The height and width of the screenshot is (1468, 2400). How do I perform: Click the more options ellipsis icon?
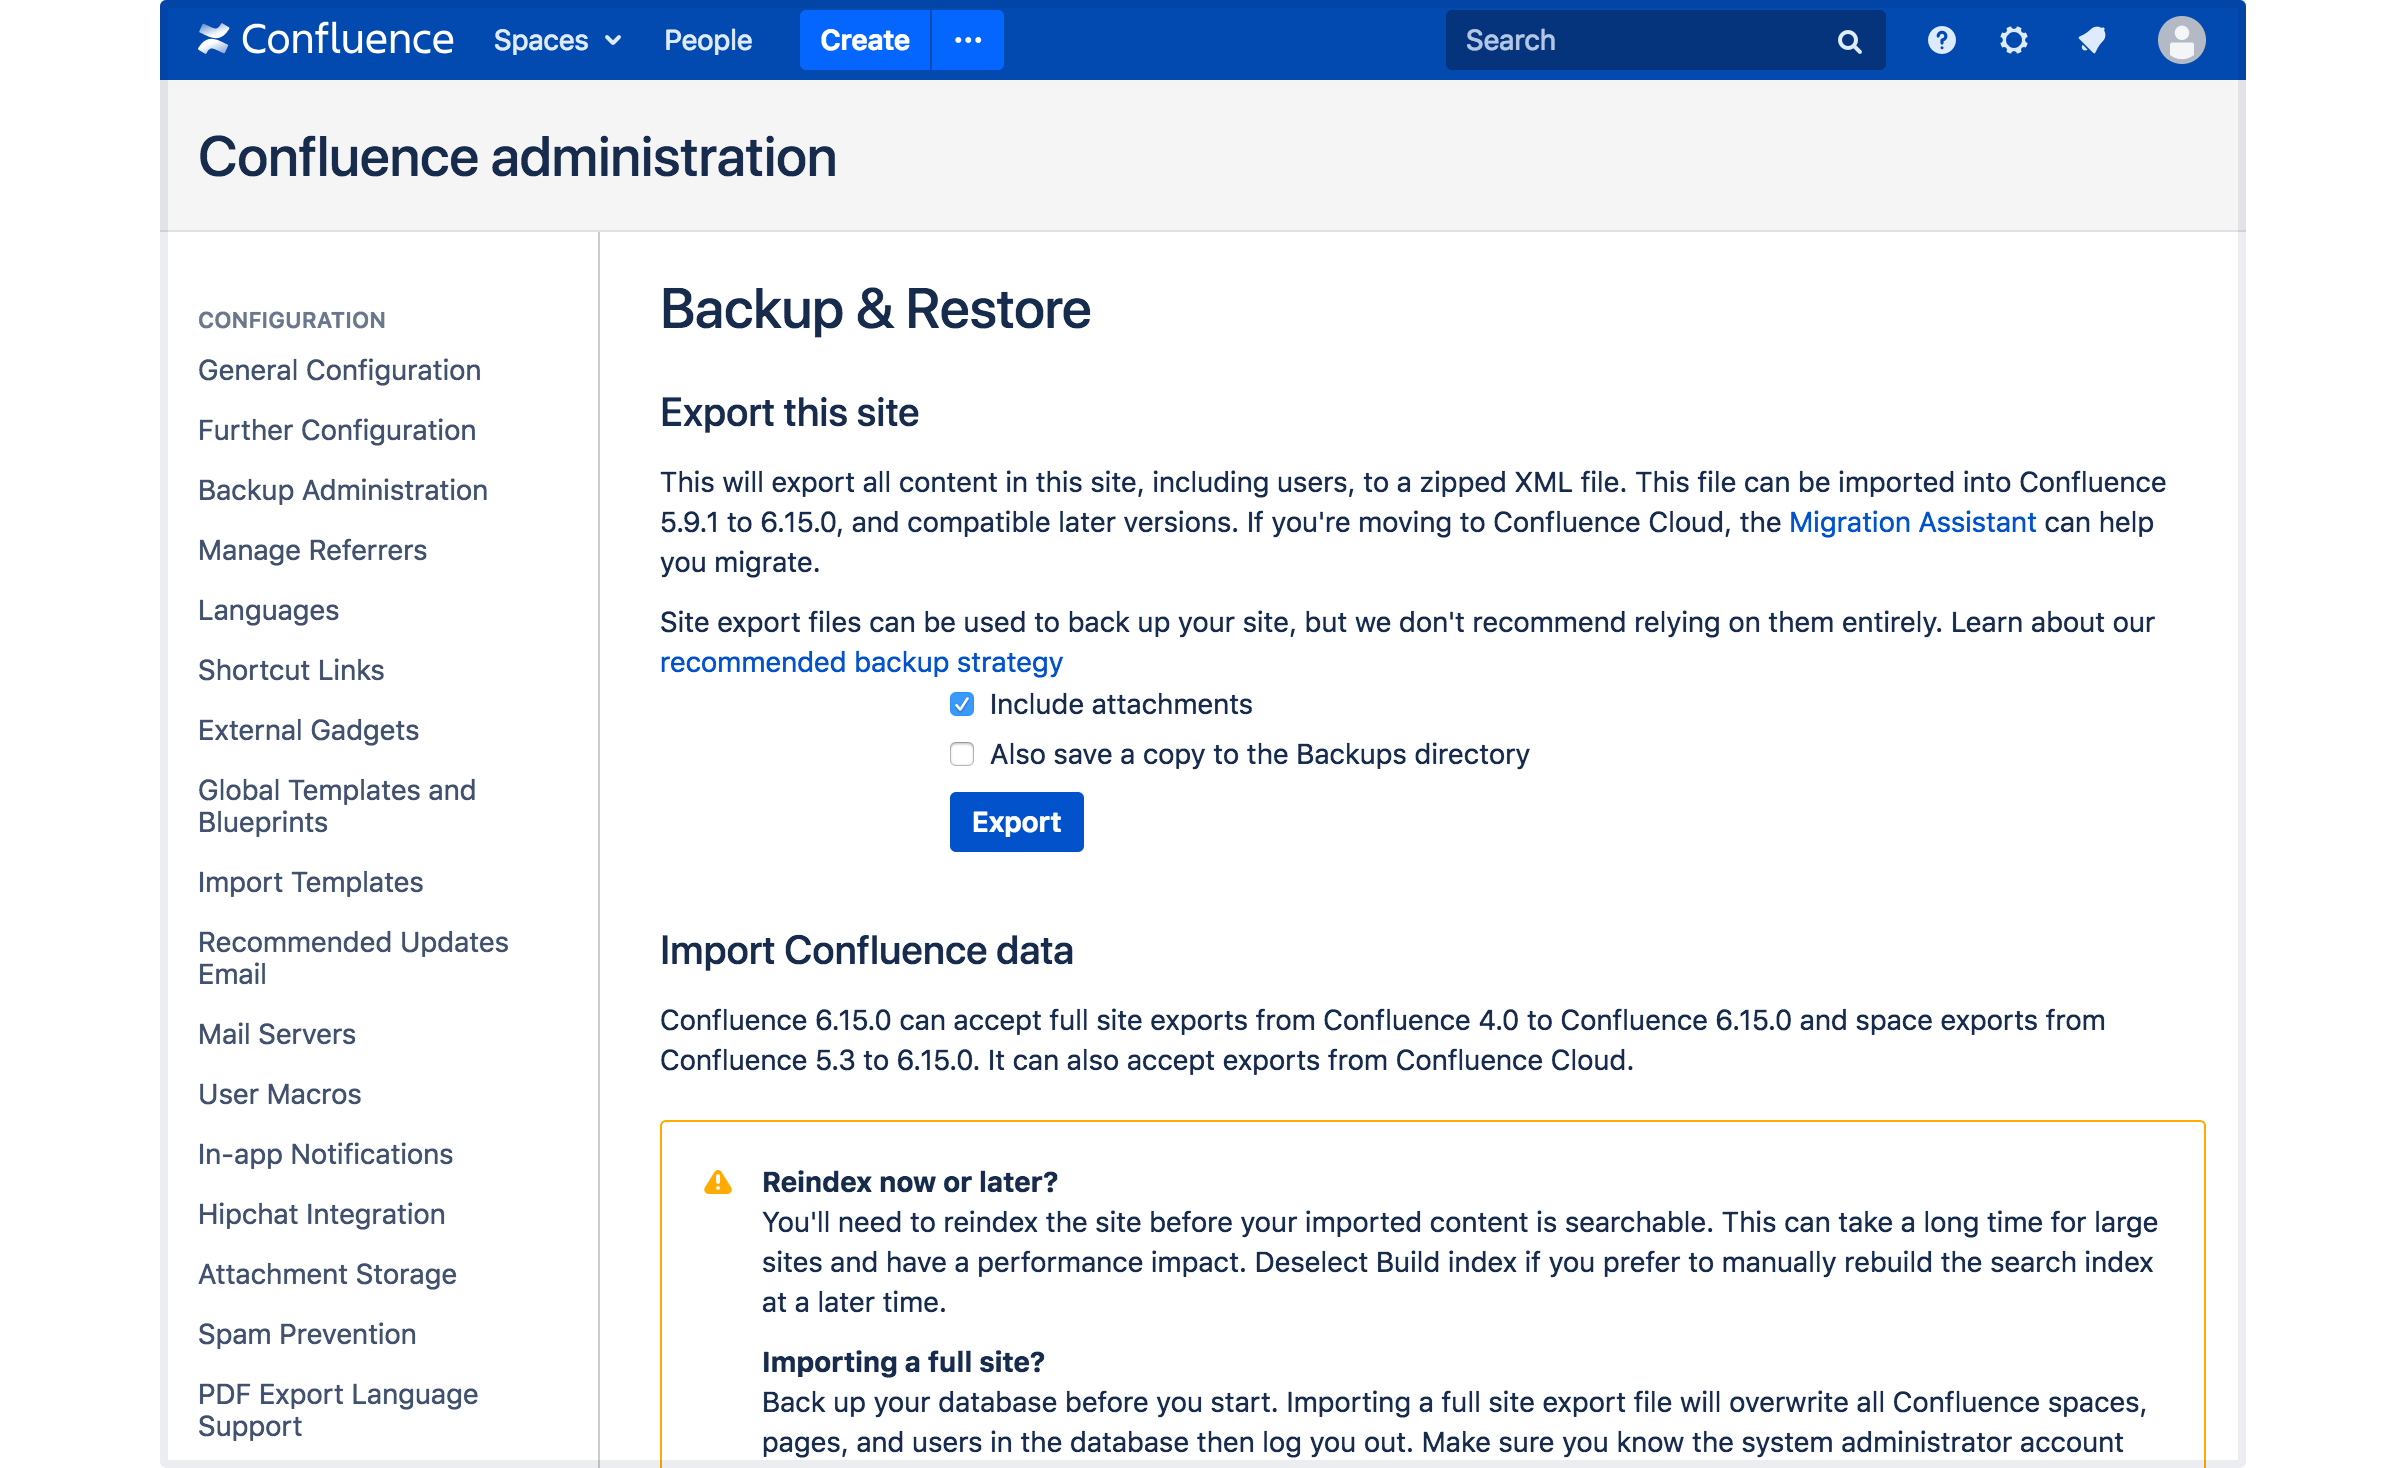969,39
